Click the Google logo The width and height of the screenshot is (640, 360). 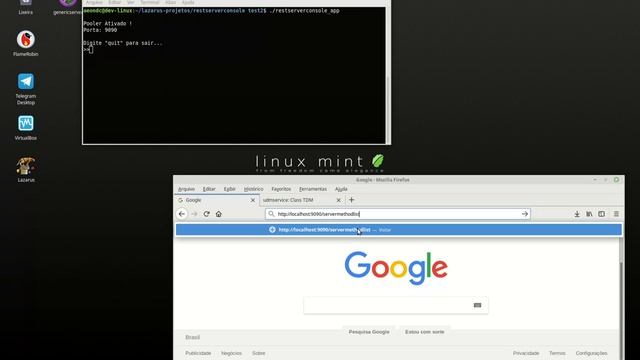[x=396, y=268]
